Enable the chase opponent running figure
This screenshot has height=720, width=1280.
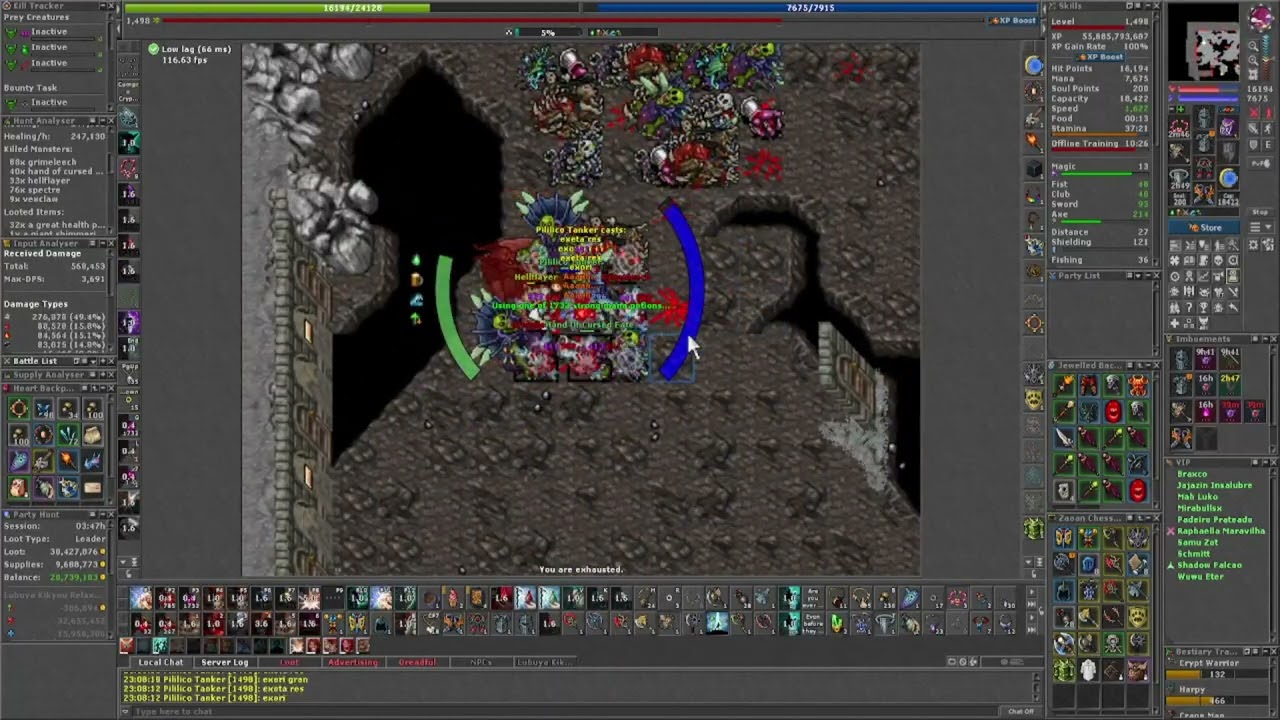pos(1268,129)
